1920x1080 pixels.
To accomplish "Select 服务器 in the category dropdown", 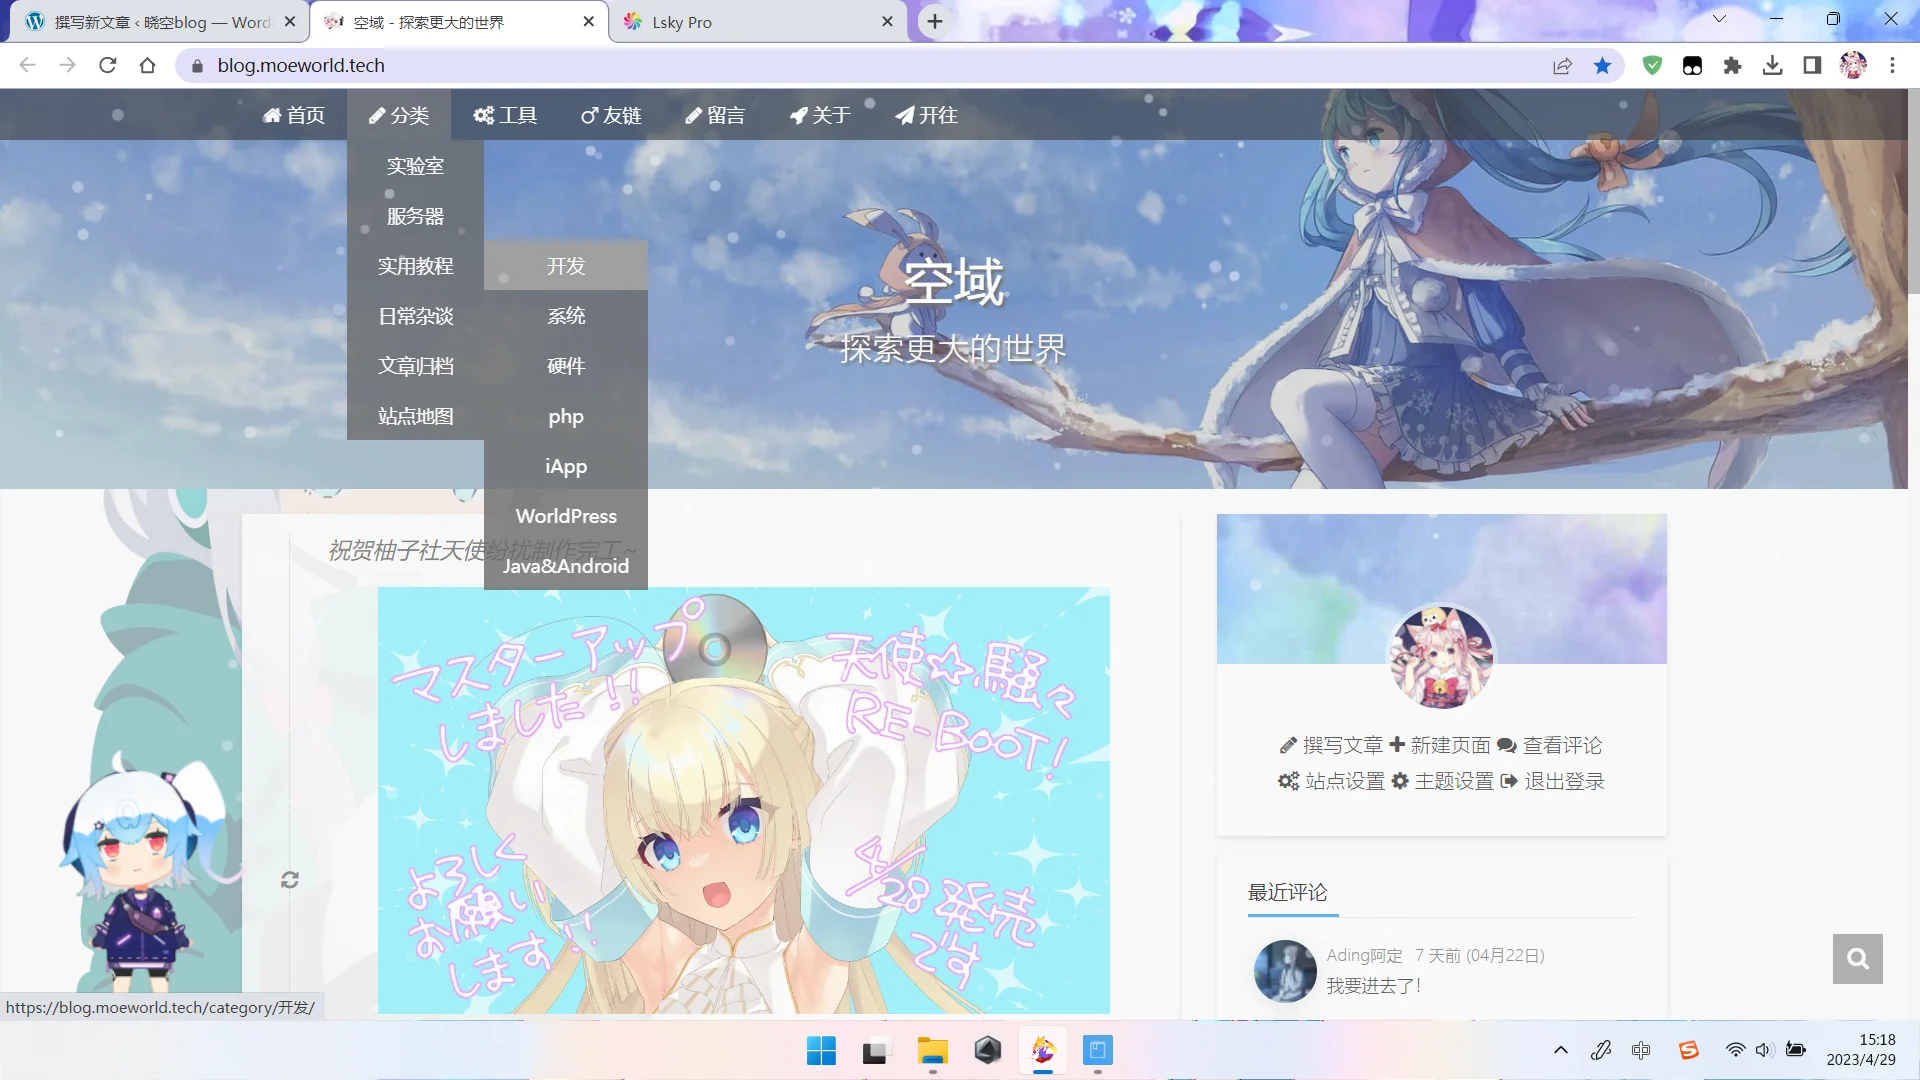I will point(415,216).
